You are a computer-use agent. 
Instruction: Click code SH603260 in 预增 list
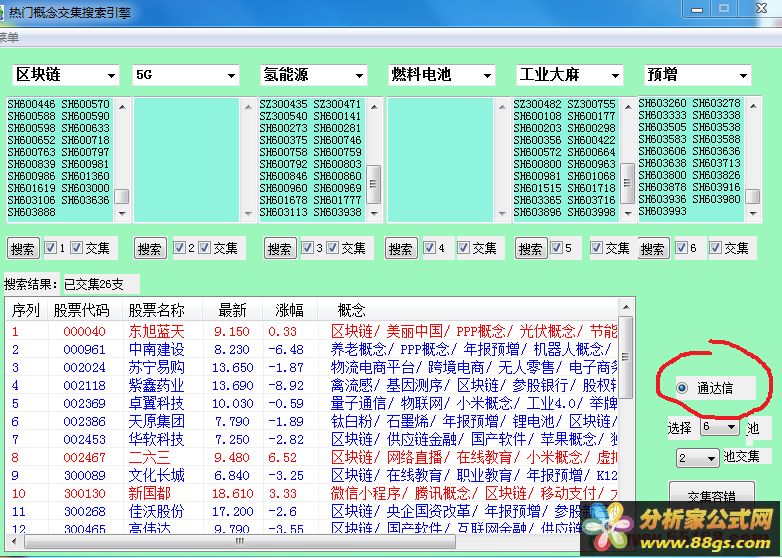click(x=662, y=103)
